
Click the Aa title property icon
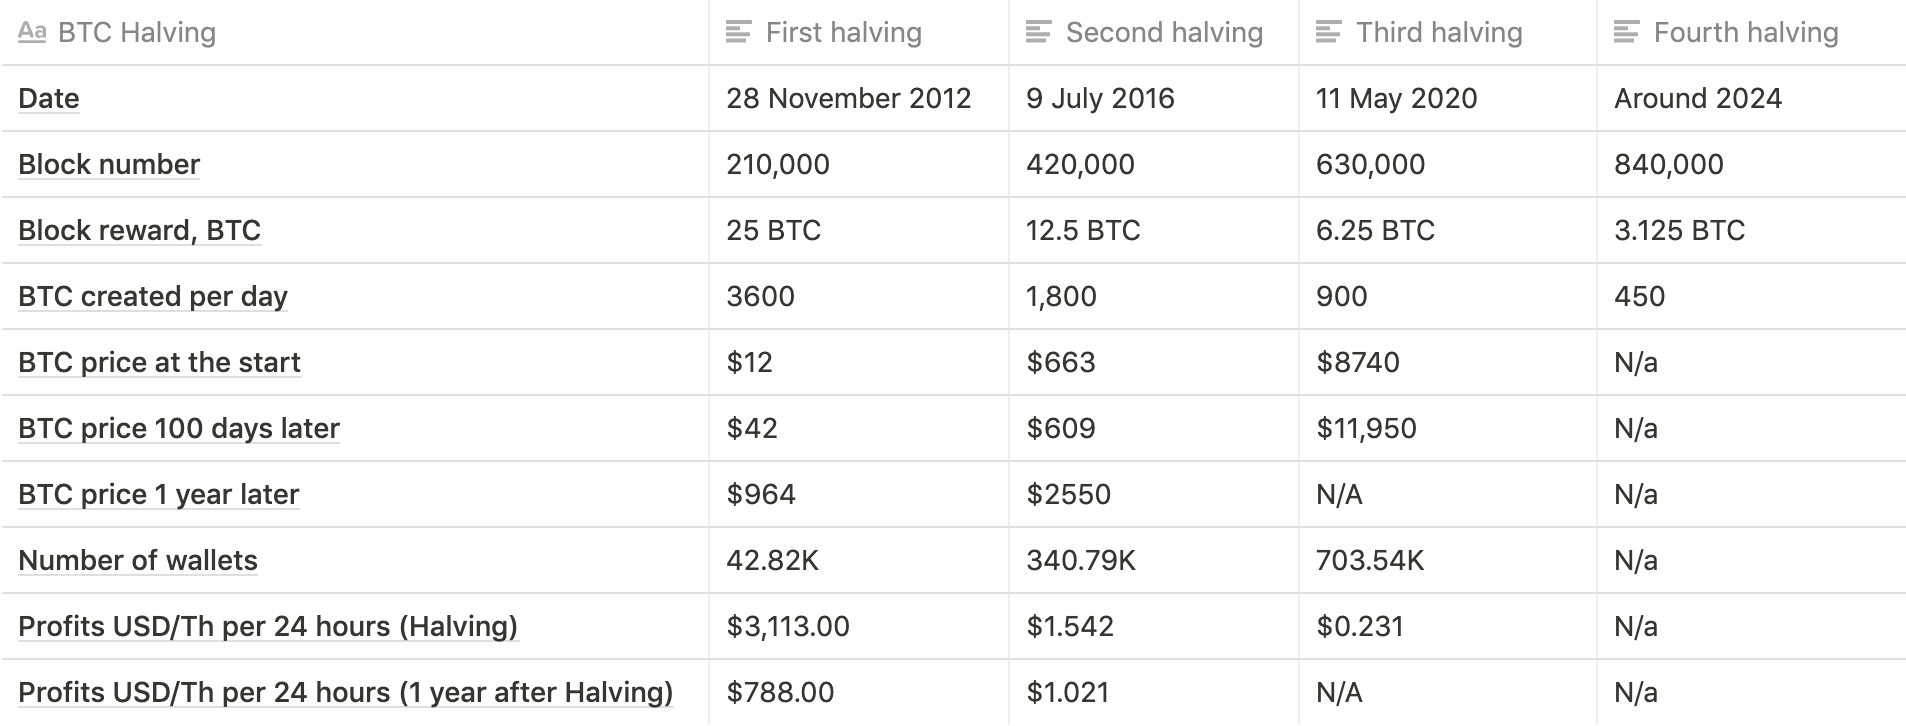coord(32,33)
